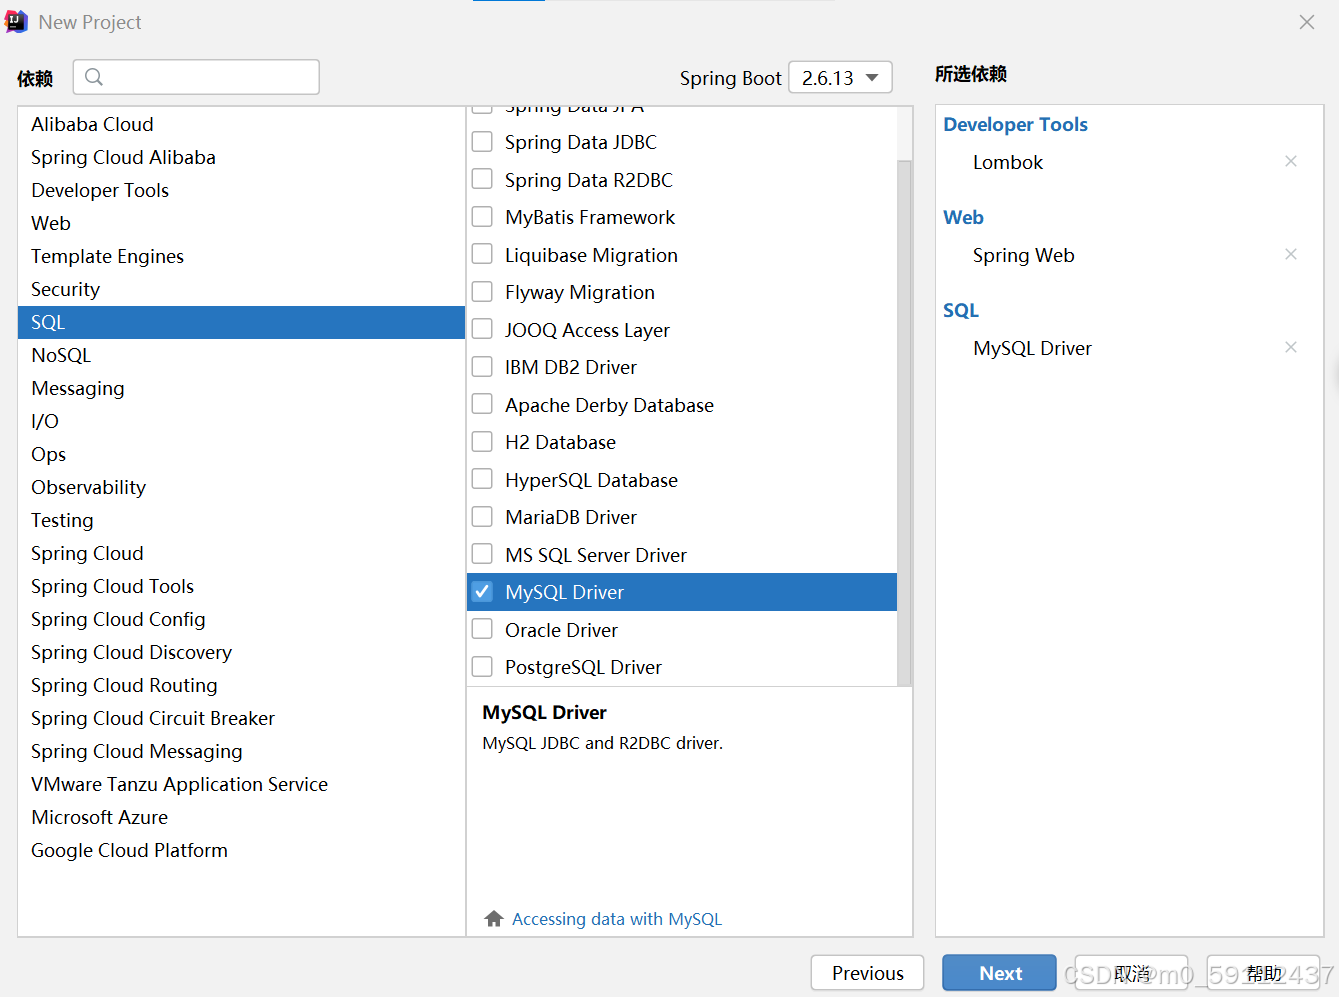Click the IntelliJ logo in title bar
The width and height of the screenshot is (1339, 997).
16,22
